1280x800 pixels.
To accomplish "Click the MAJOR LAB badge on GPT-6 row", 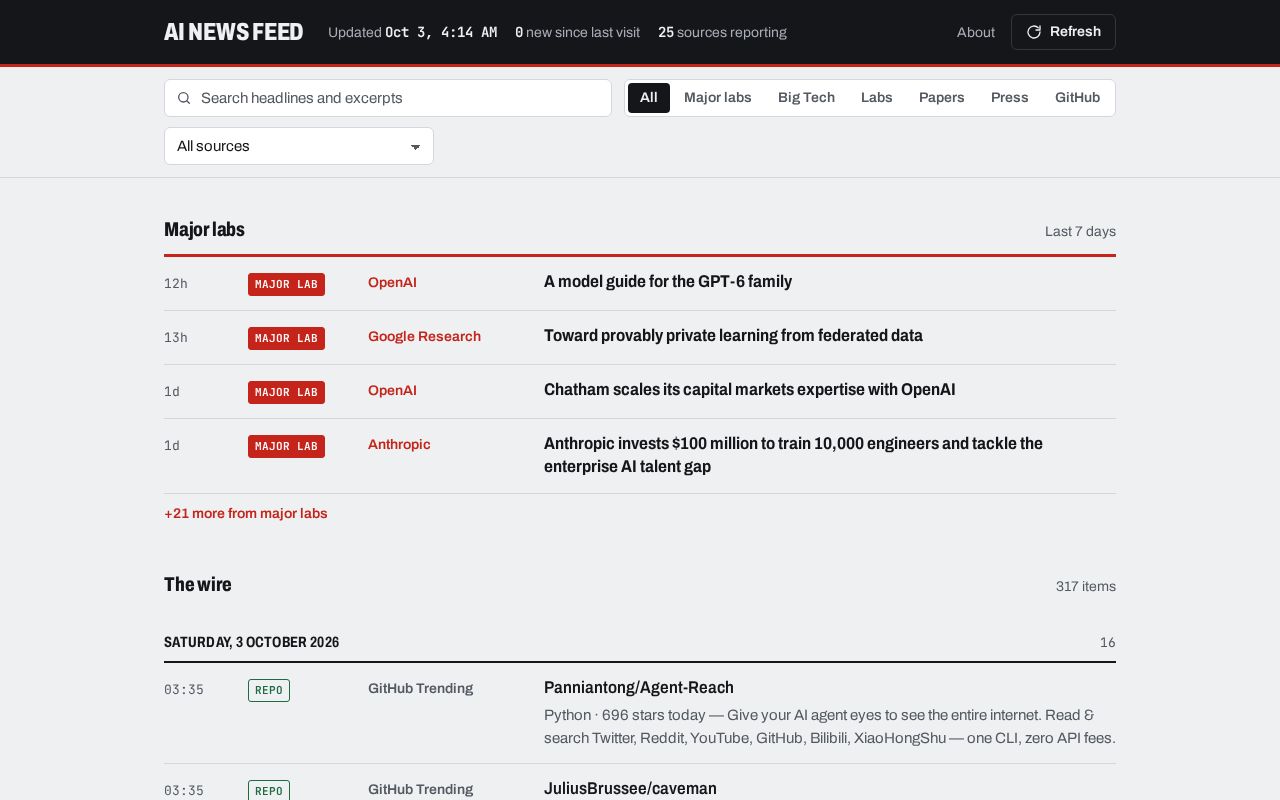I will [x=286, y=284].
